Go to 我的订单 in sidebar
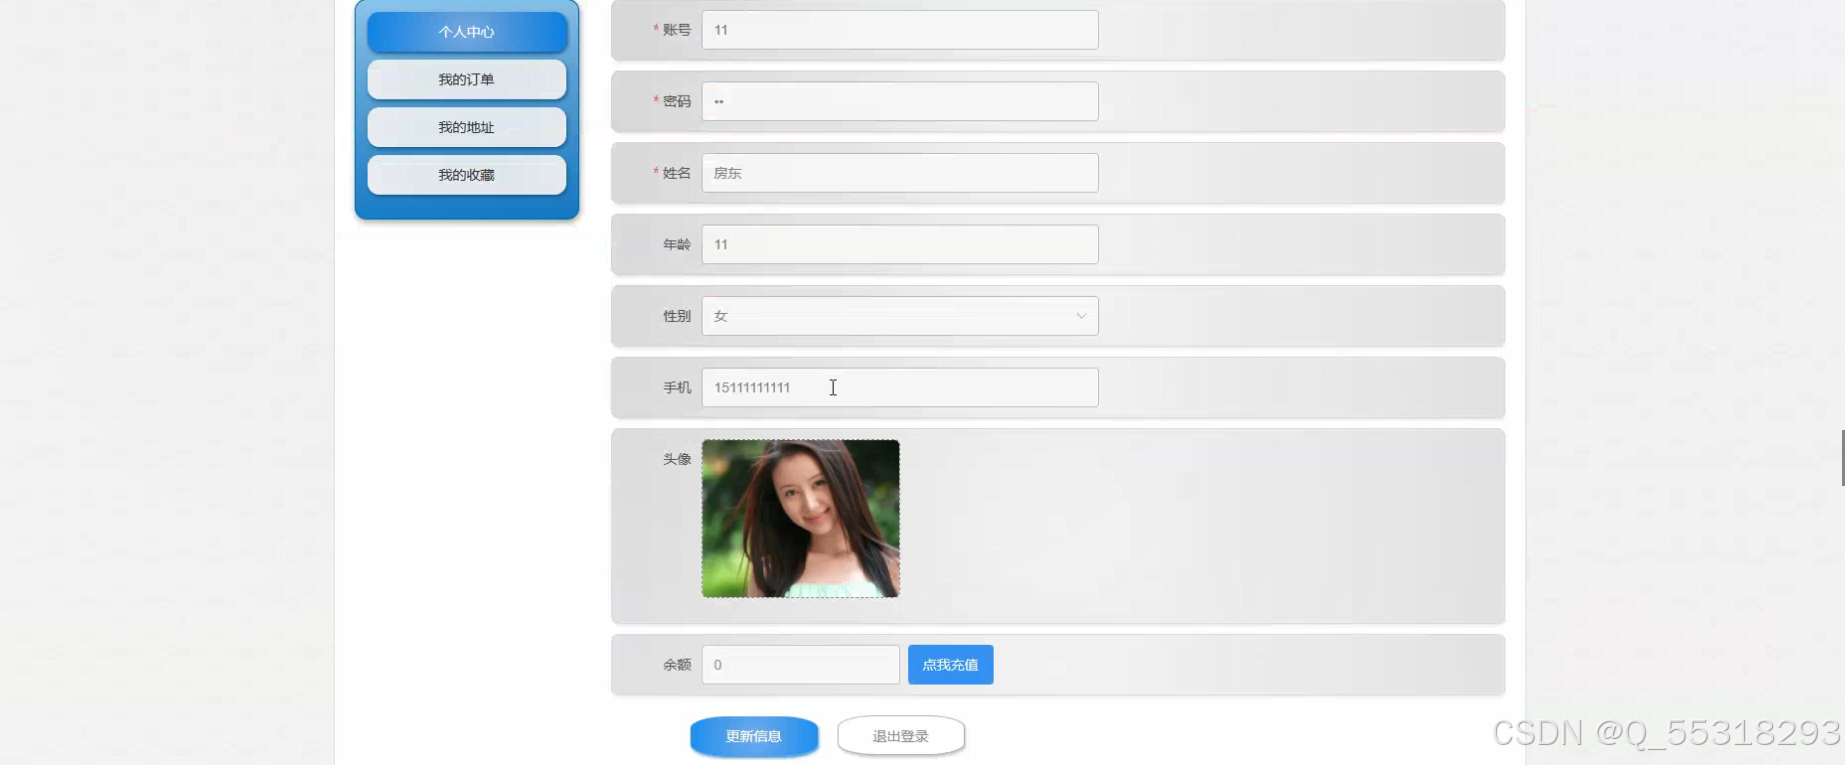1845x765 pixels. pos(467,79)
